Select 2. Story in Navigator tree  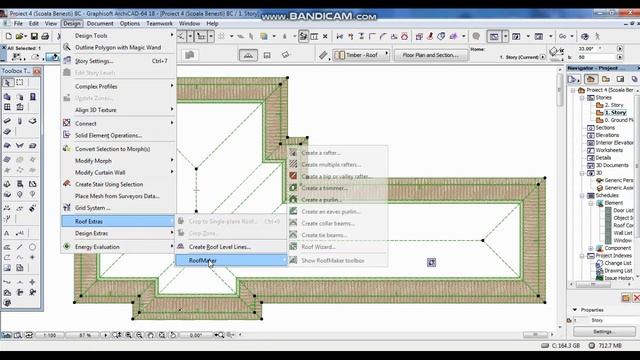coord(613,105)
